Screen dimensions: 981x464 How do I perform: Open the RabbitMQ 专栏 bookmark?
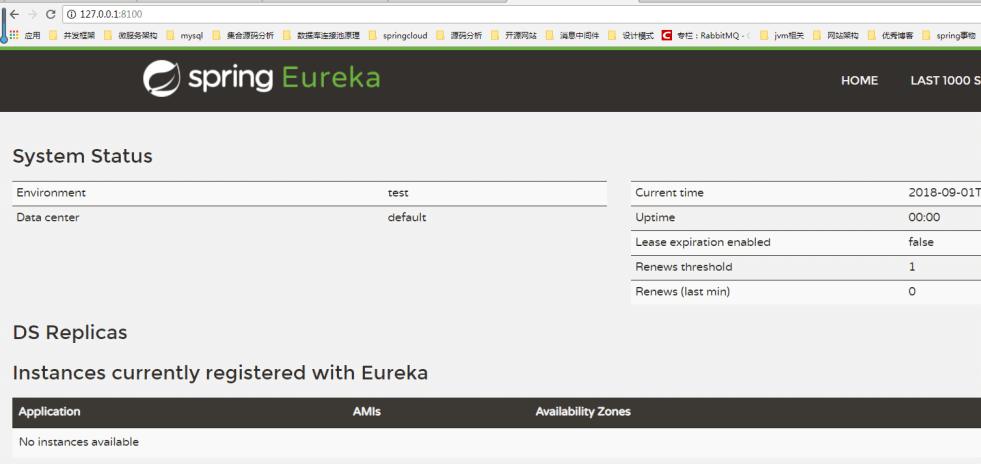[706, 36]
